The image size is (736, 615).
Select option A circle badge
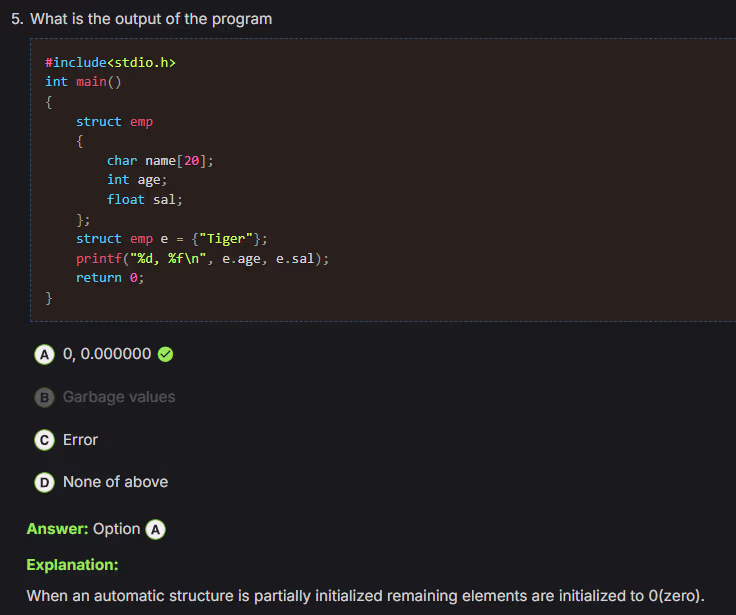coord(44,354)
